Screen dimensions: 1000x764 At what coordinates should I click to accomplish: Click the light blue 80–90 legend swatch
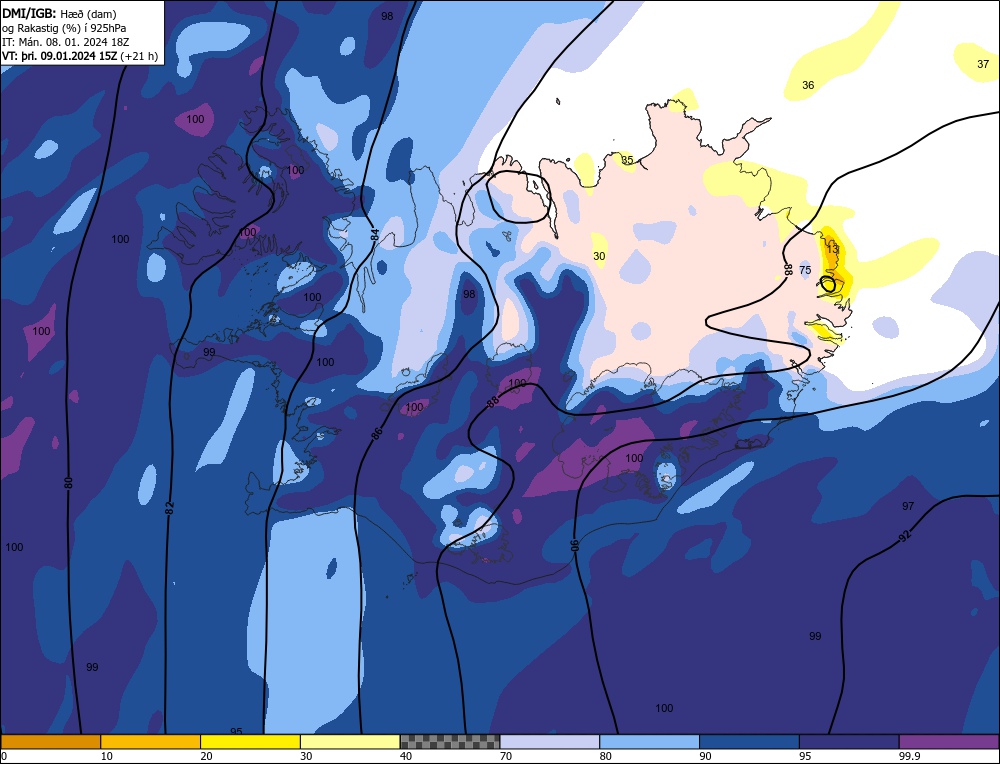point(649,741)
